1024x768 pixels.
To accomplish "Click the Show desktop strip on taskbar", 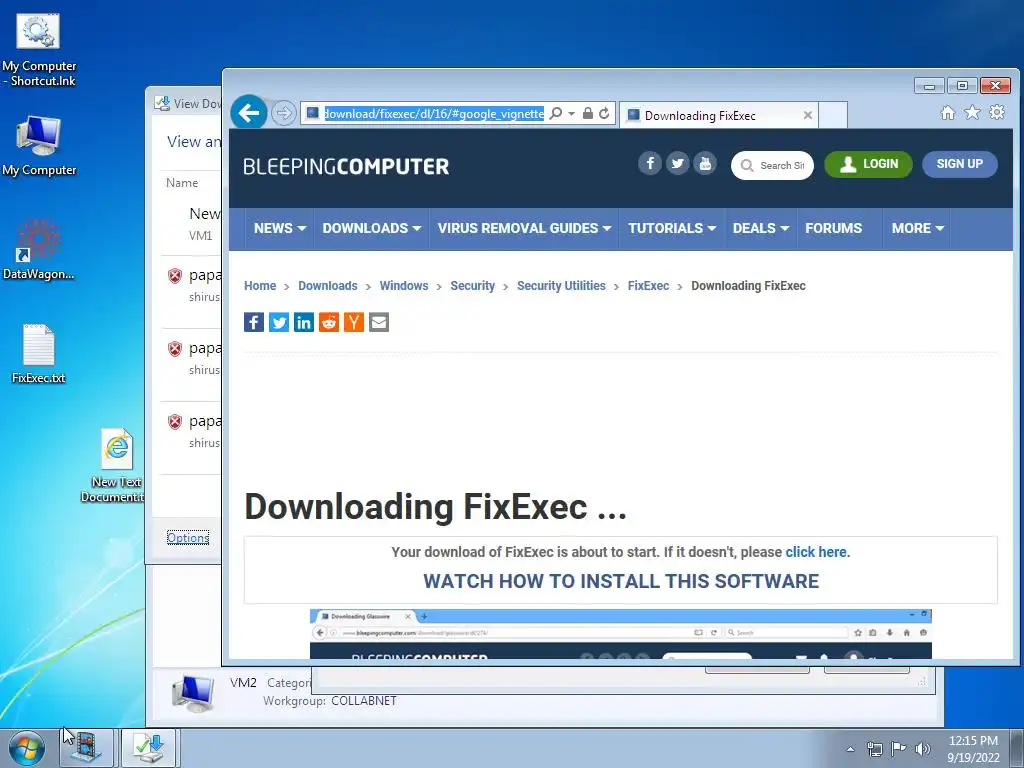I will point(1017,748).
